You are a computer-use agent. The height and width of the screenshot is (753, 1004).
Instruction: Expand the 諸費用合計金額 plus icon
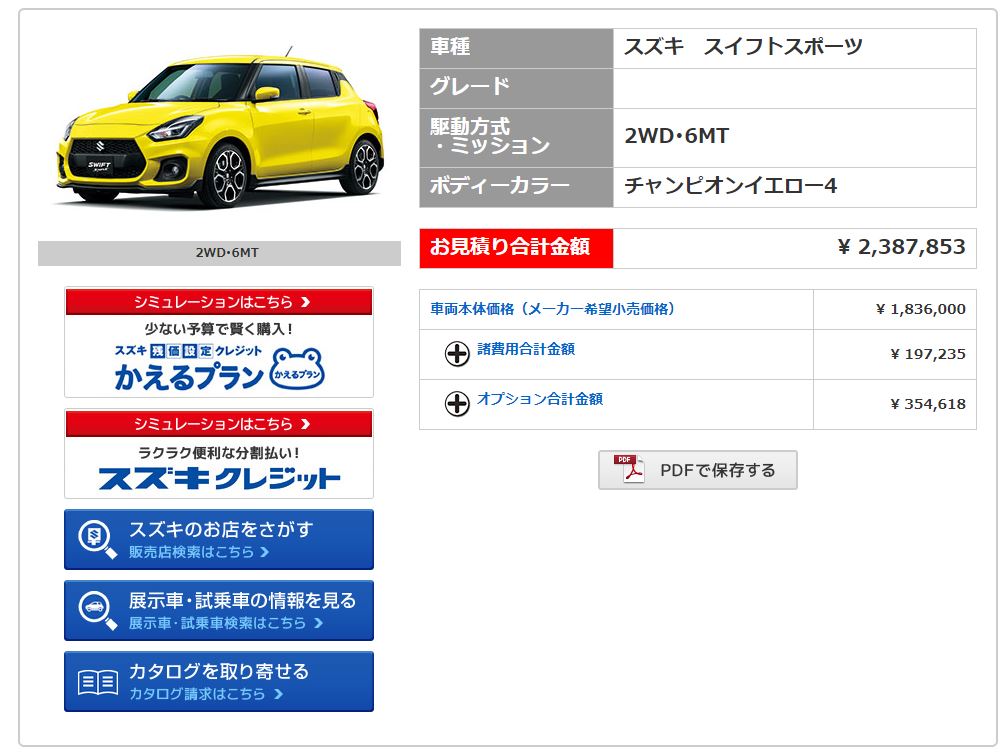tap(457, 353)
